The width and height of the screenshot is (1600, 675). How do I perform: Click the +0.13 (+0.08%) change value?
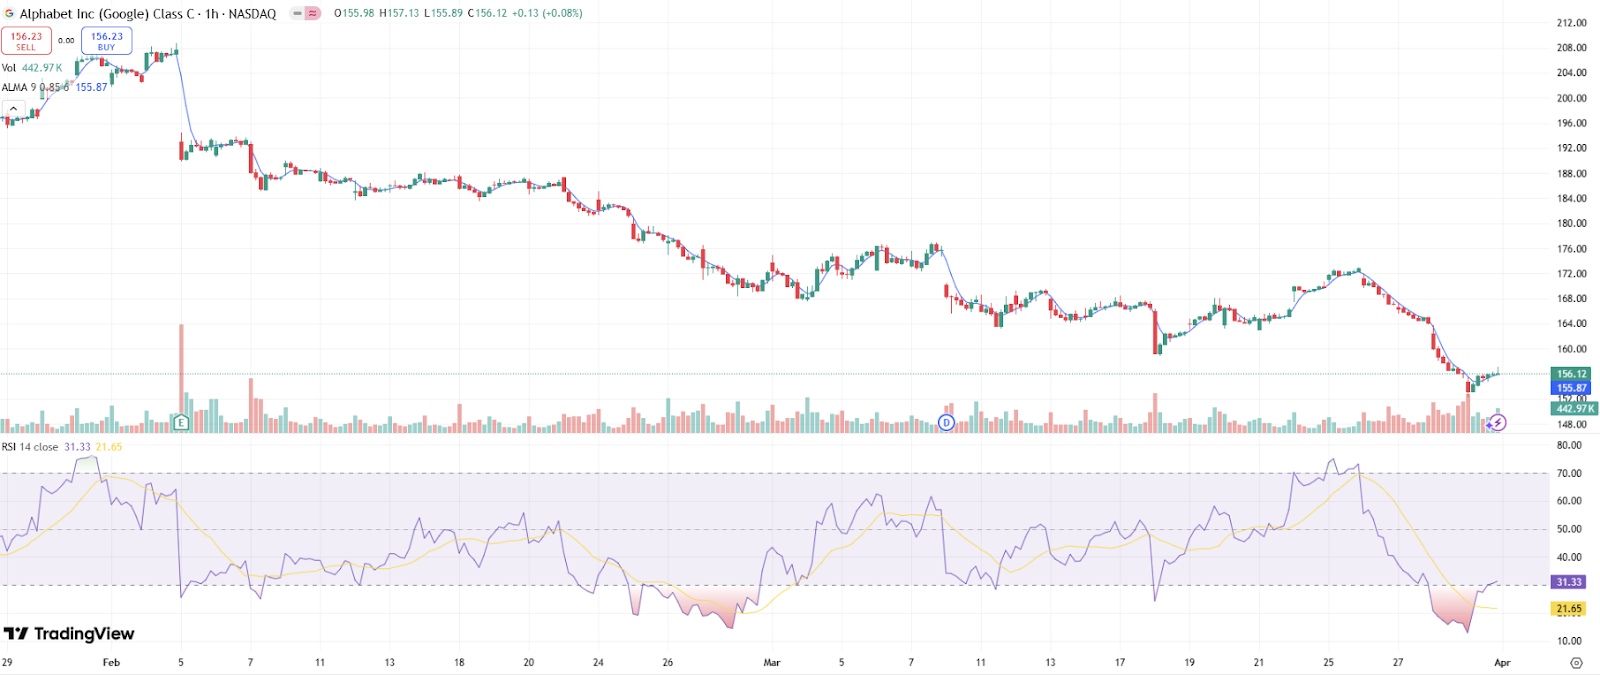547,14
